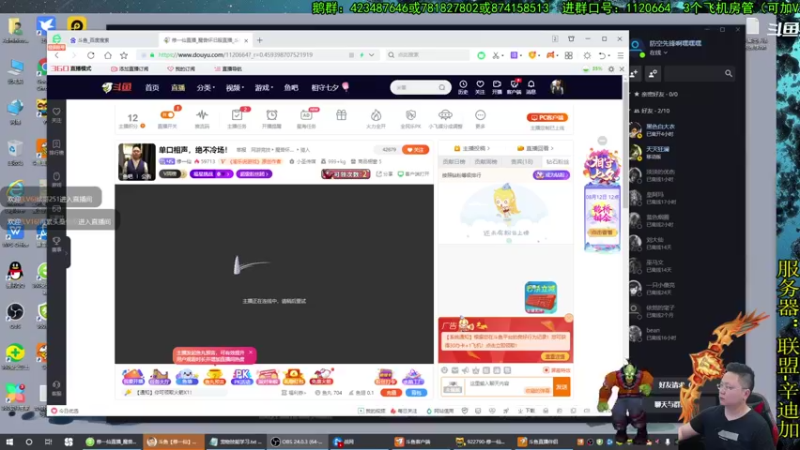Click the orange send button in chat
The height and width of the screenshot is (450, 800).
562,387
